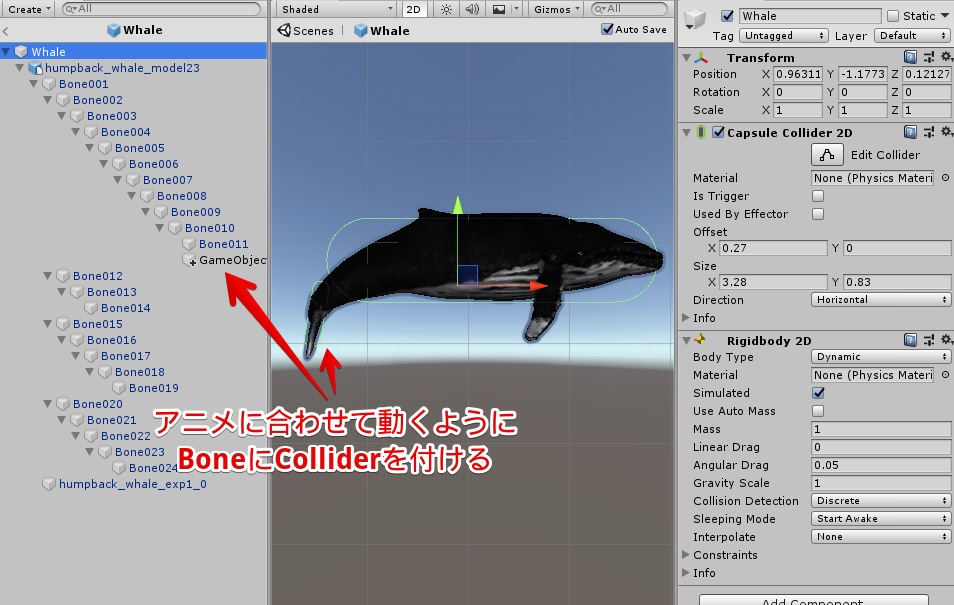The width and height of the screenshot is (954, 605).
Task: Click the Rigidbody 2D preset icon
Action: [928, 339]
